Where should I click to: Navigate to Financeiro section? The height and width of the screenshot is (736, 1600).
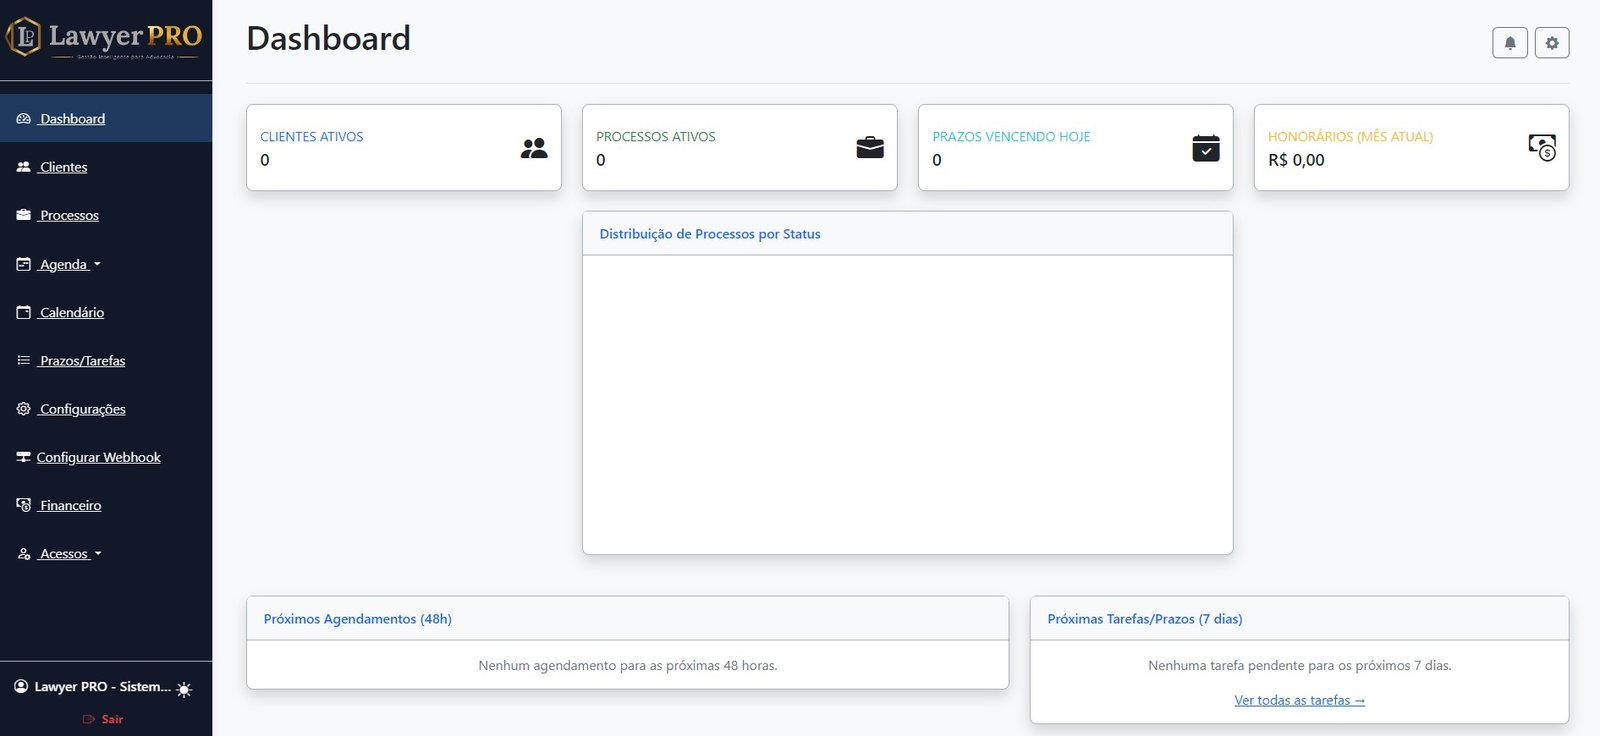click(70, 506)
